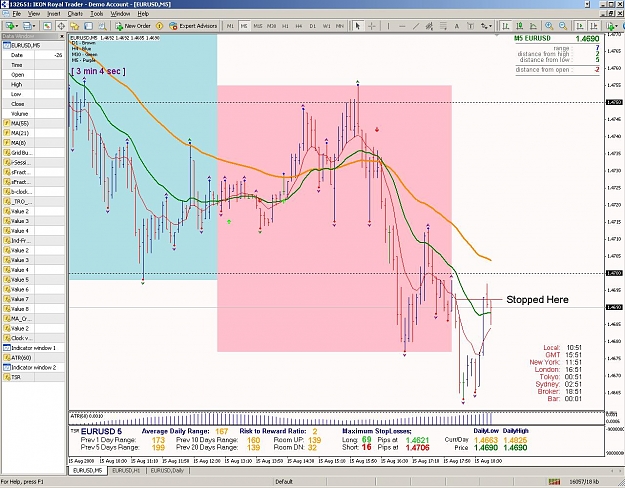Select the 'Stopped Here' chart label
Screen dimensions: 625x488
(537, 300)
